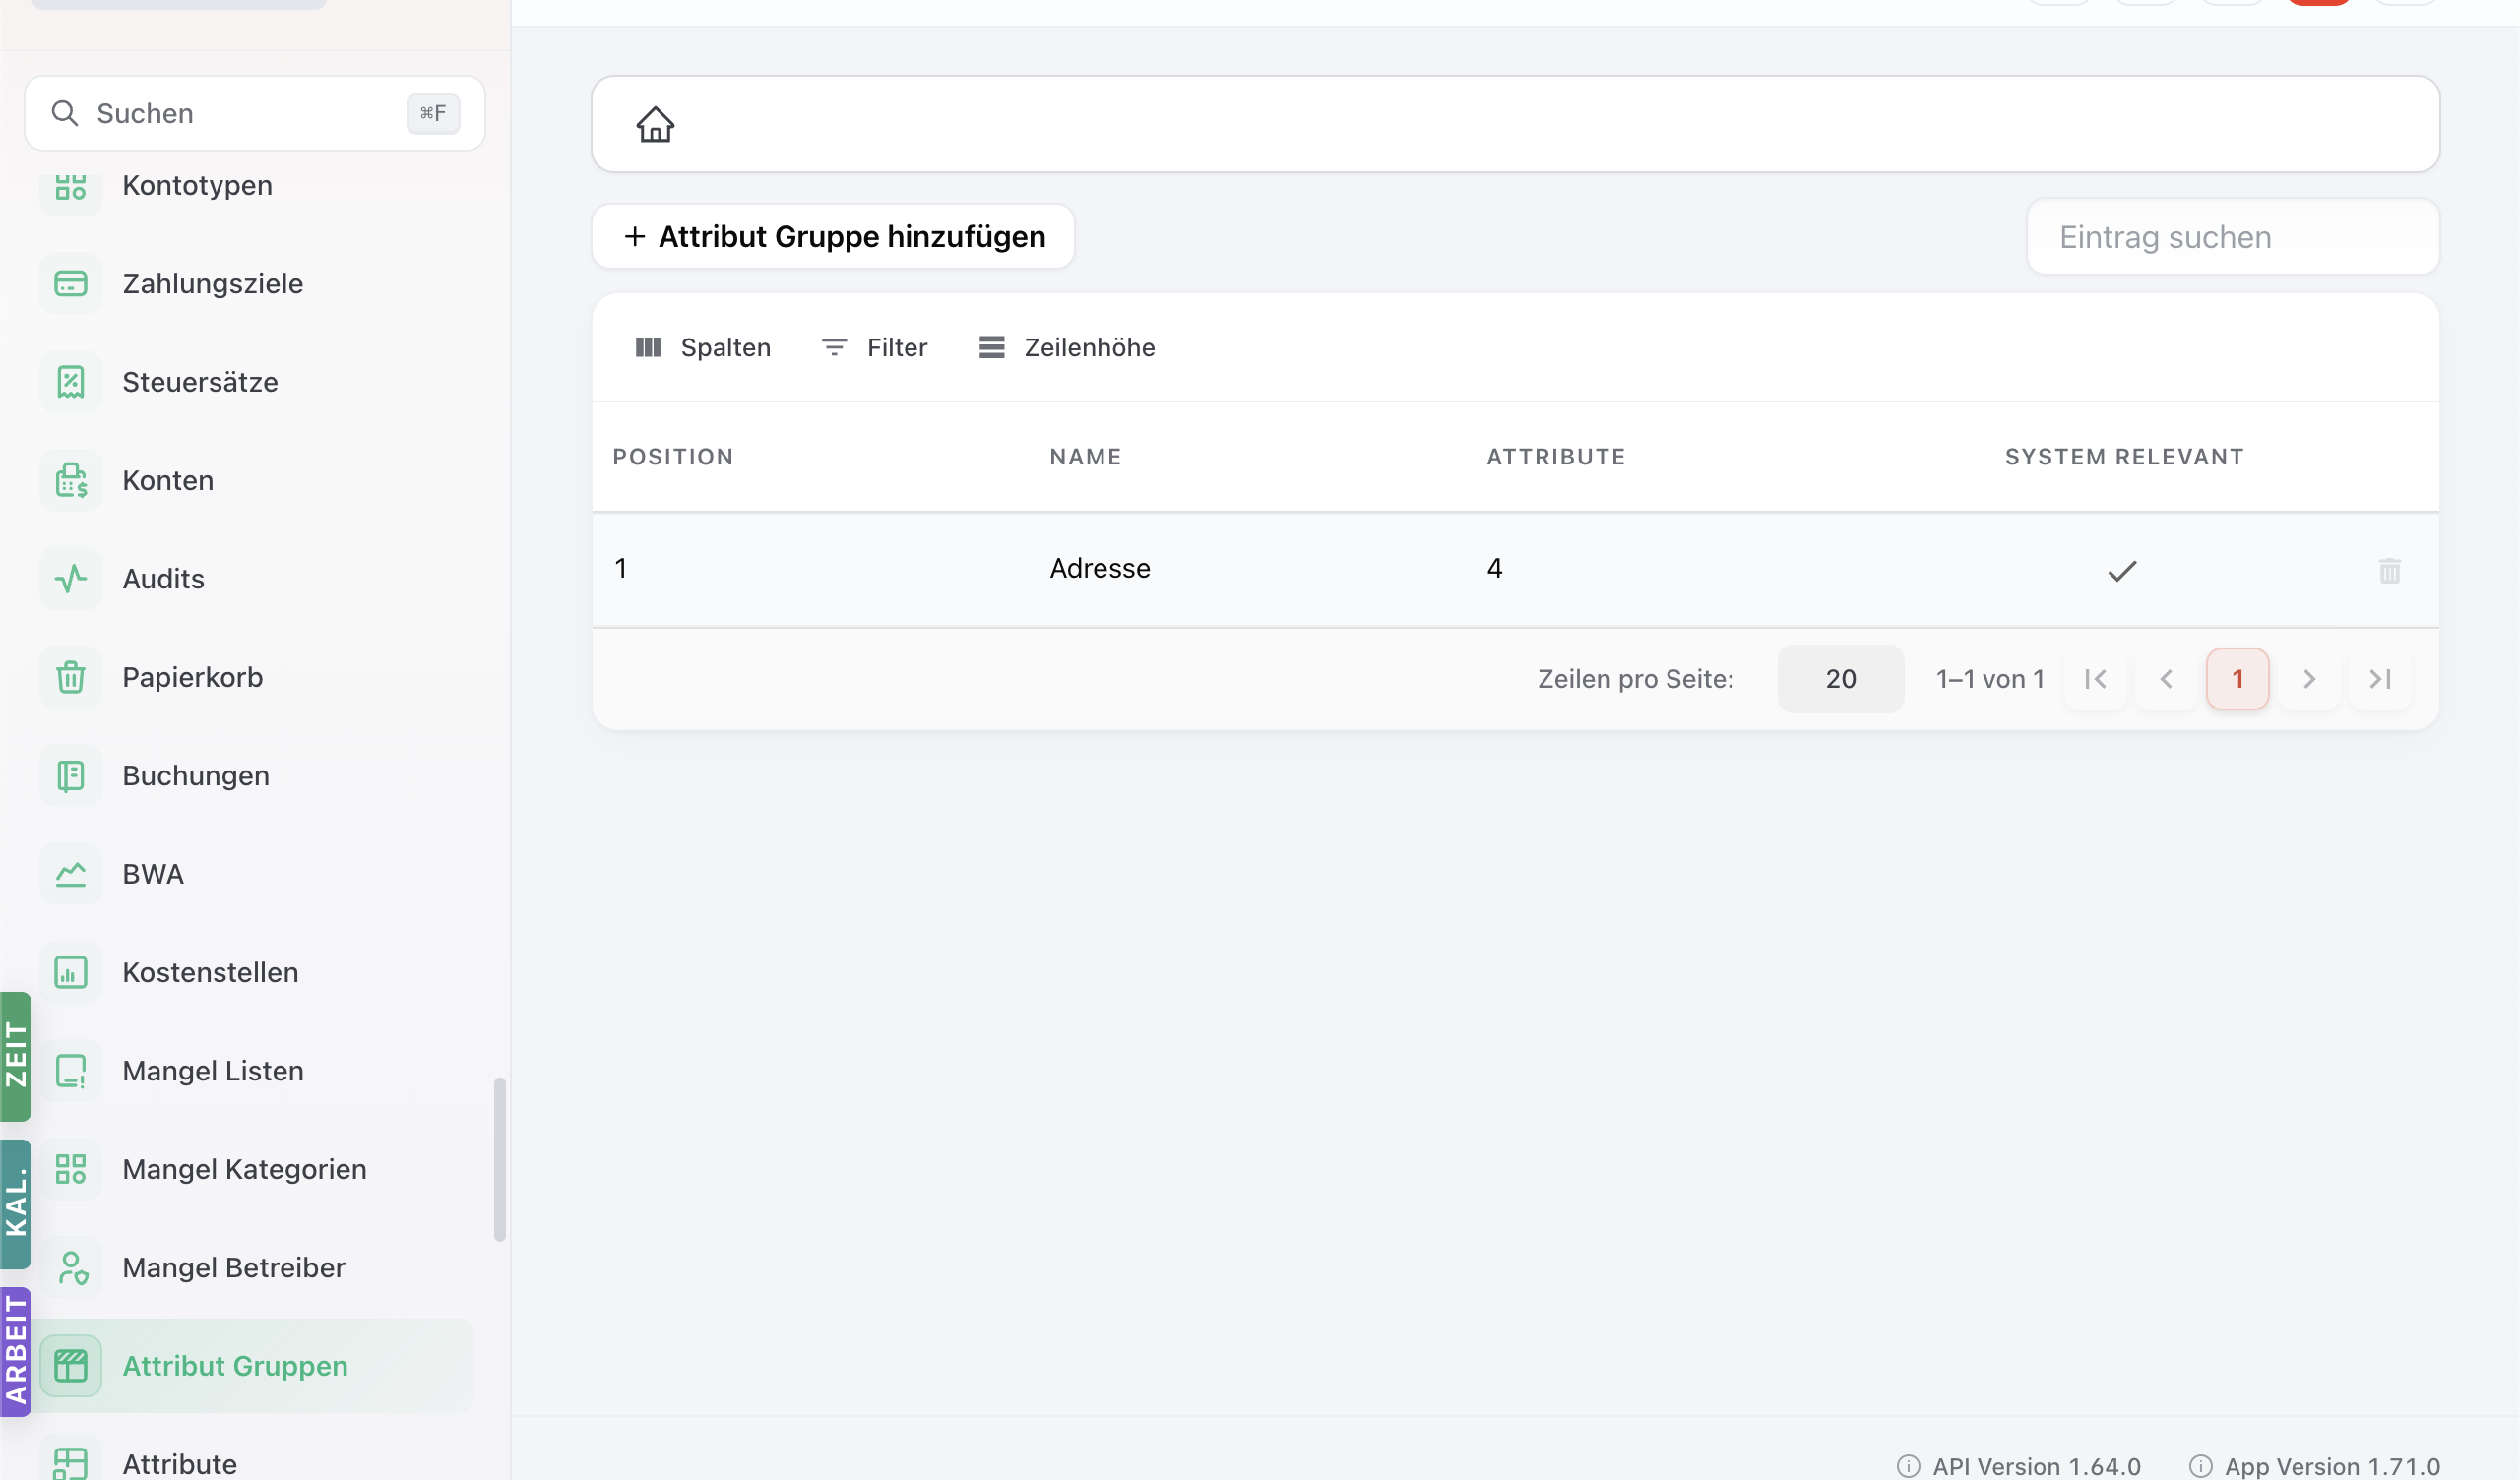The height and width of the screenshot is (1480, 2520).
Task: Sort by the POSITION column header
Action: (673, 457)
